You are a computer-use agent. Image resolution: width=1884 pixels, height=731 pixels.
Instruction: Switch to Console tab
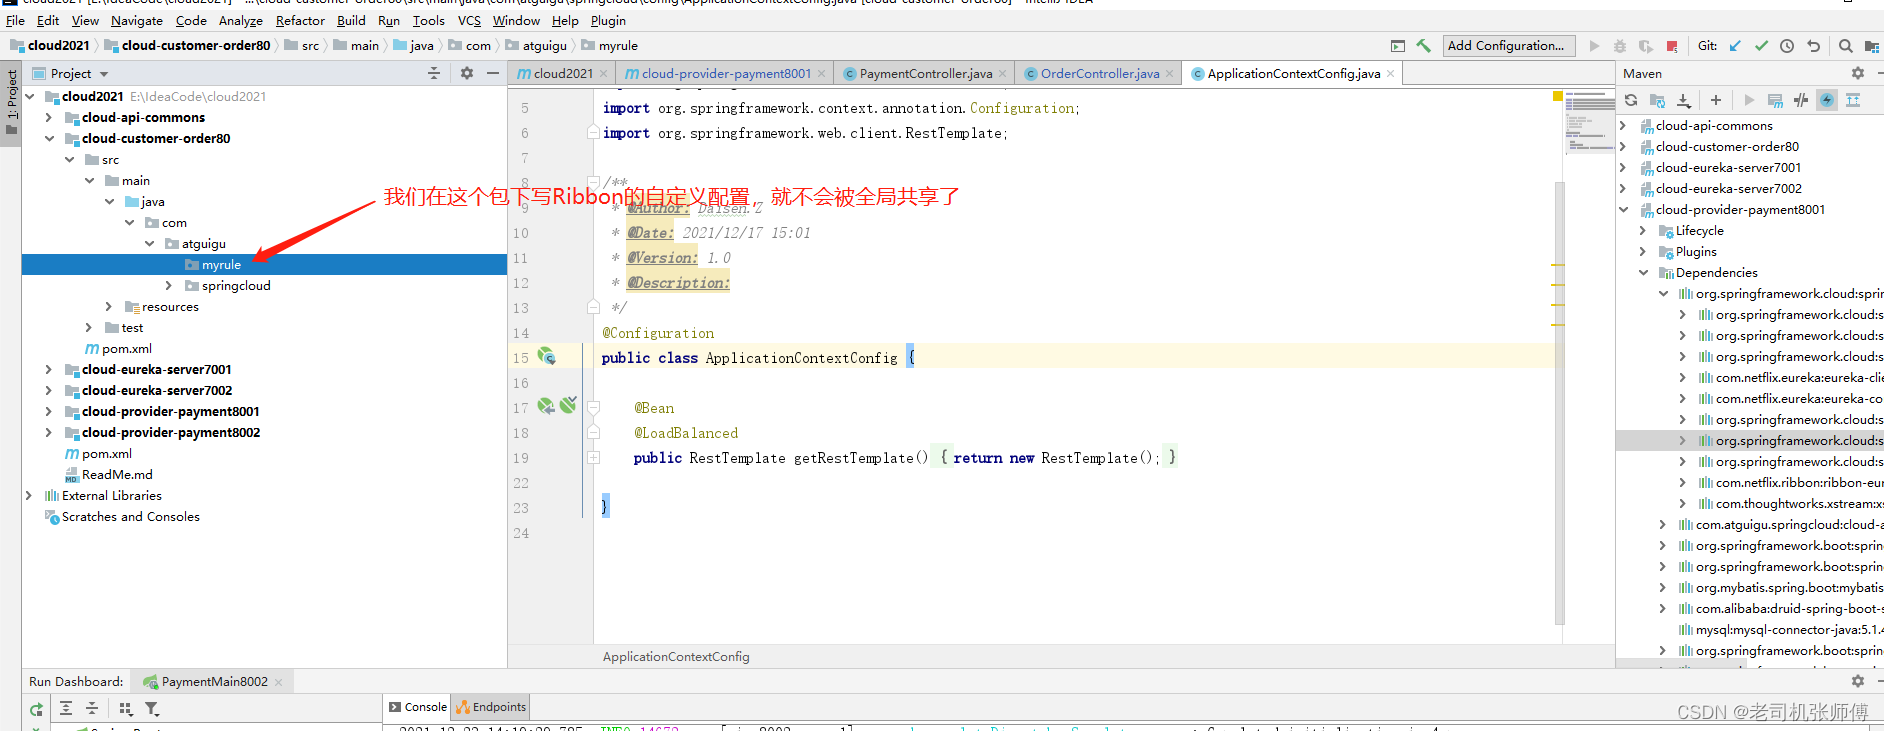pyautogui.click(x=418, y=707)
